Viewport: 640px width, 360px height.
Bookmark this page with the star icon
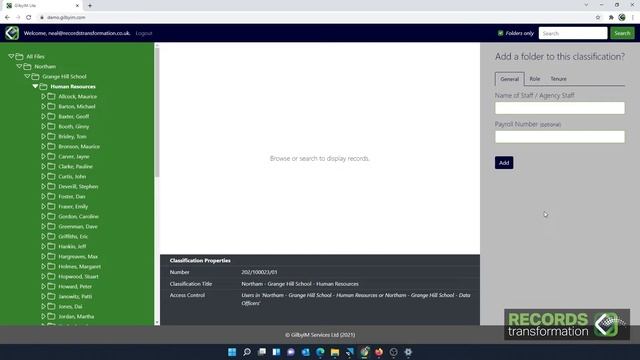pyautogui.click(x=598, y=18)
